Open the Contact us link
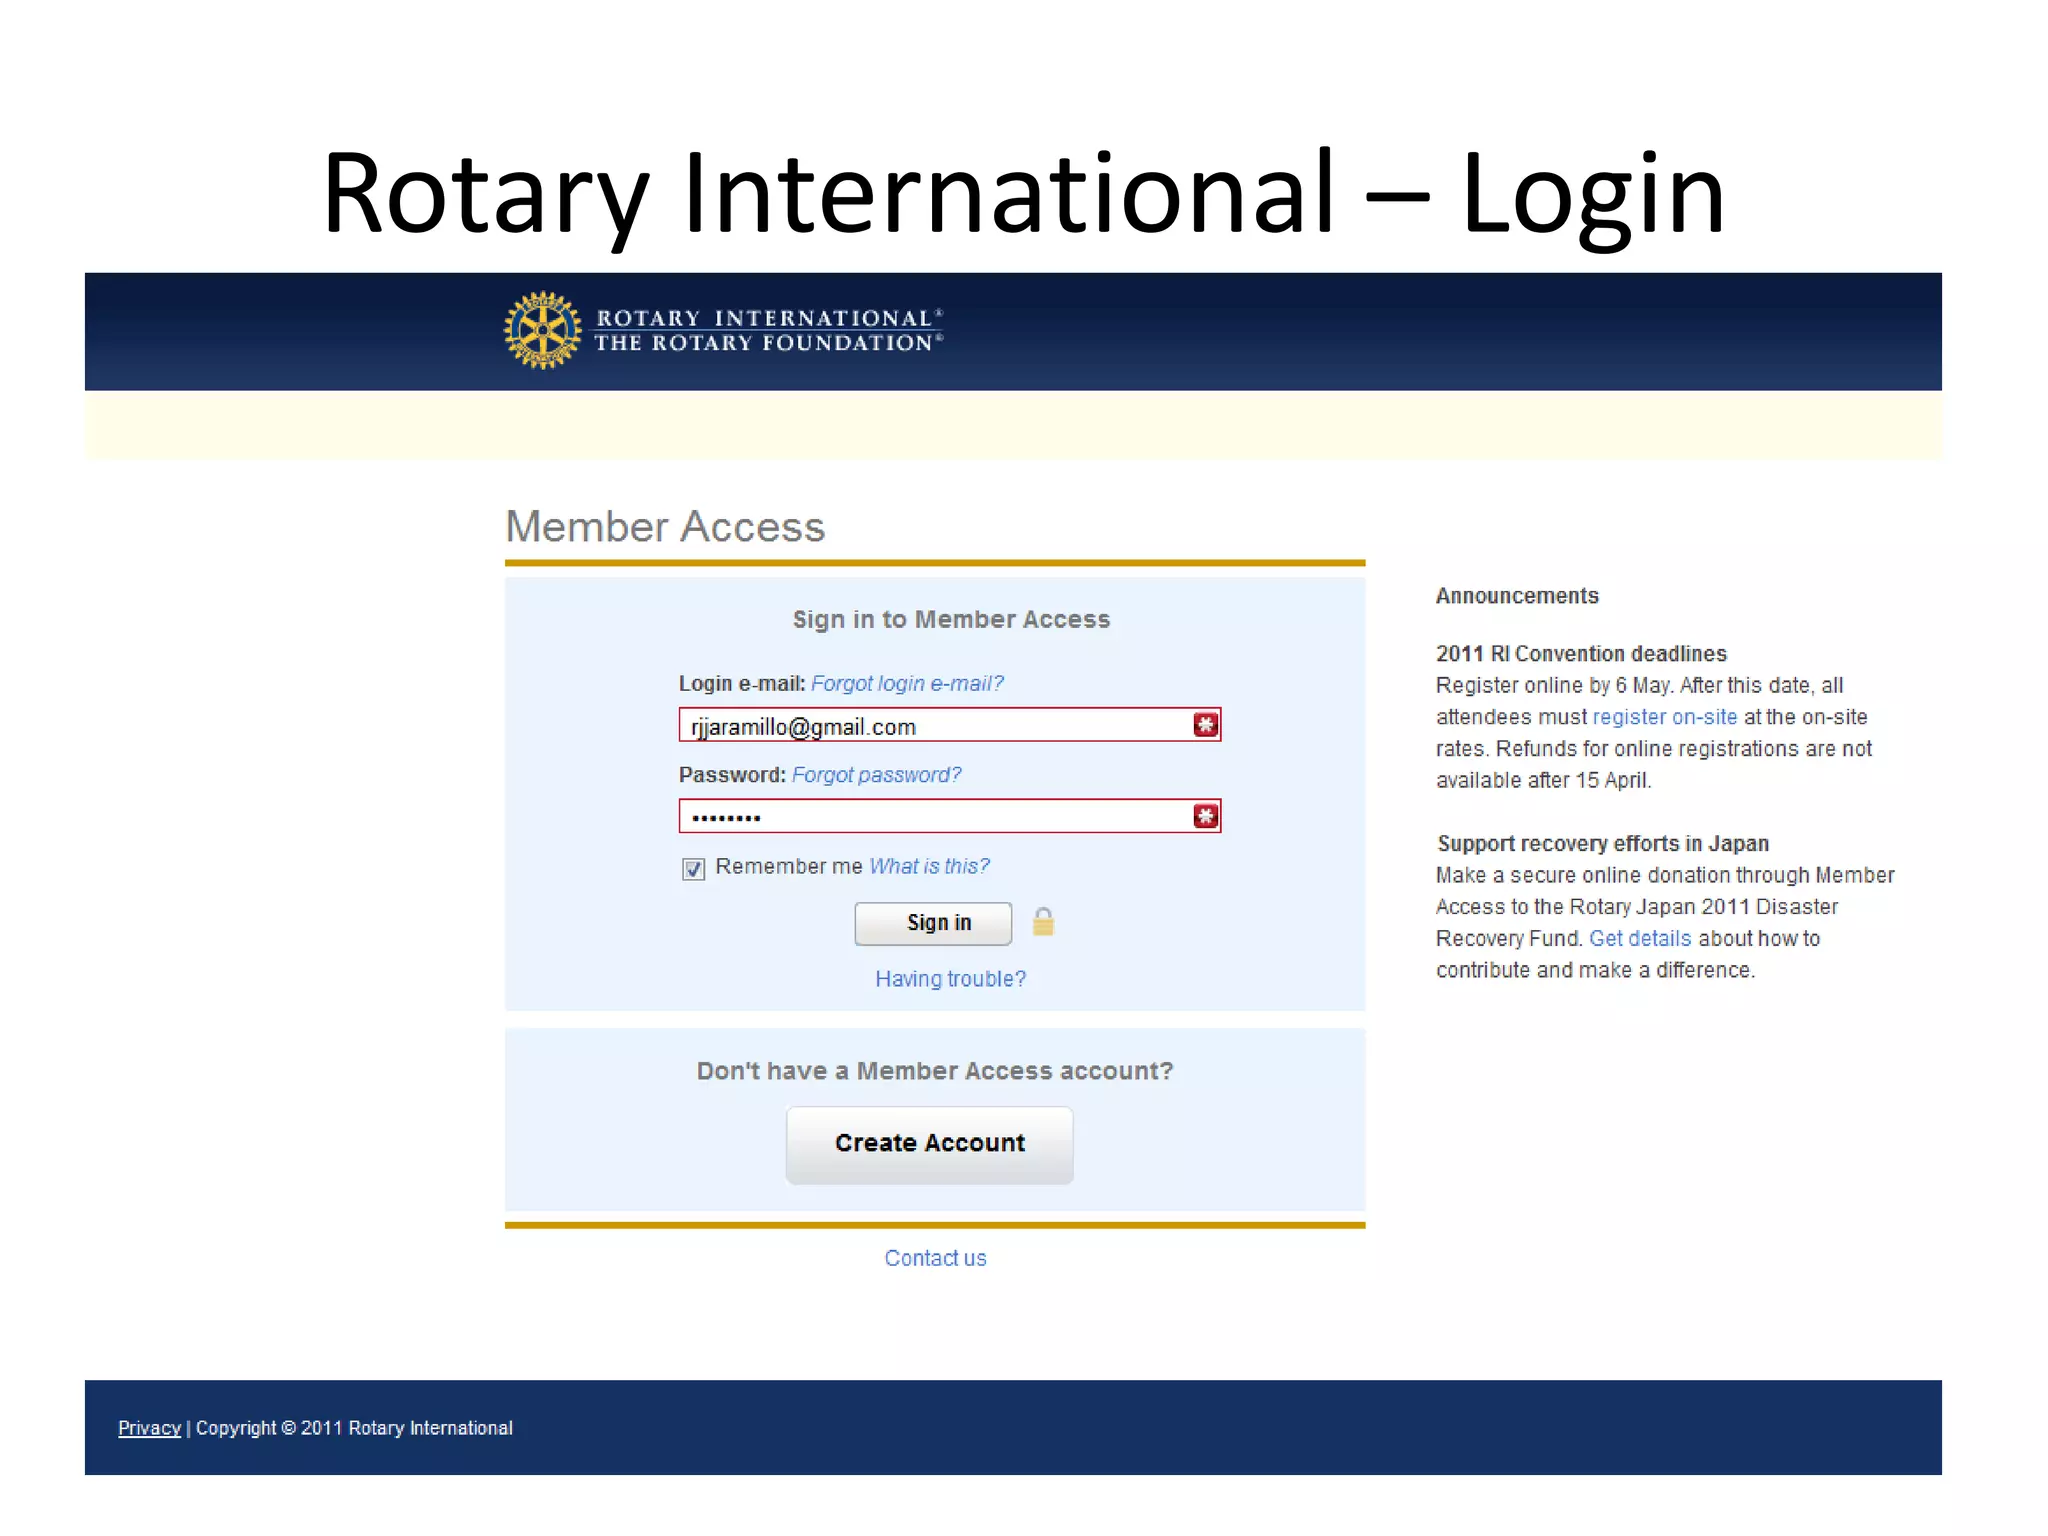2048x1536 pixels. (x=935, y=1258)
